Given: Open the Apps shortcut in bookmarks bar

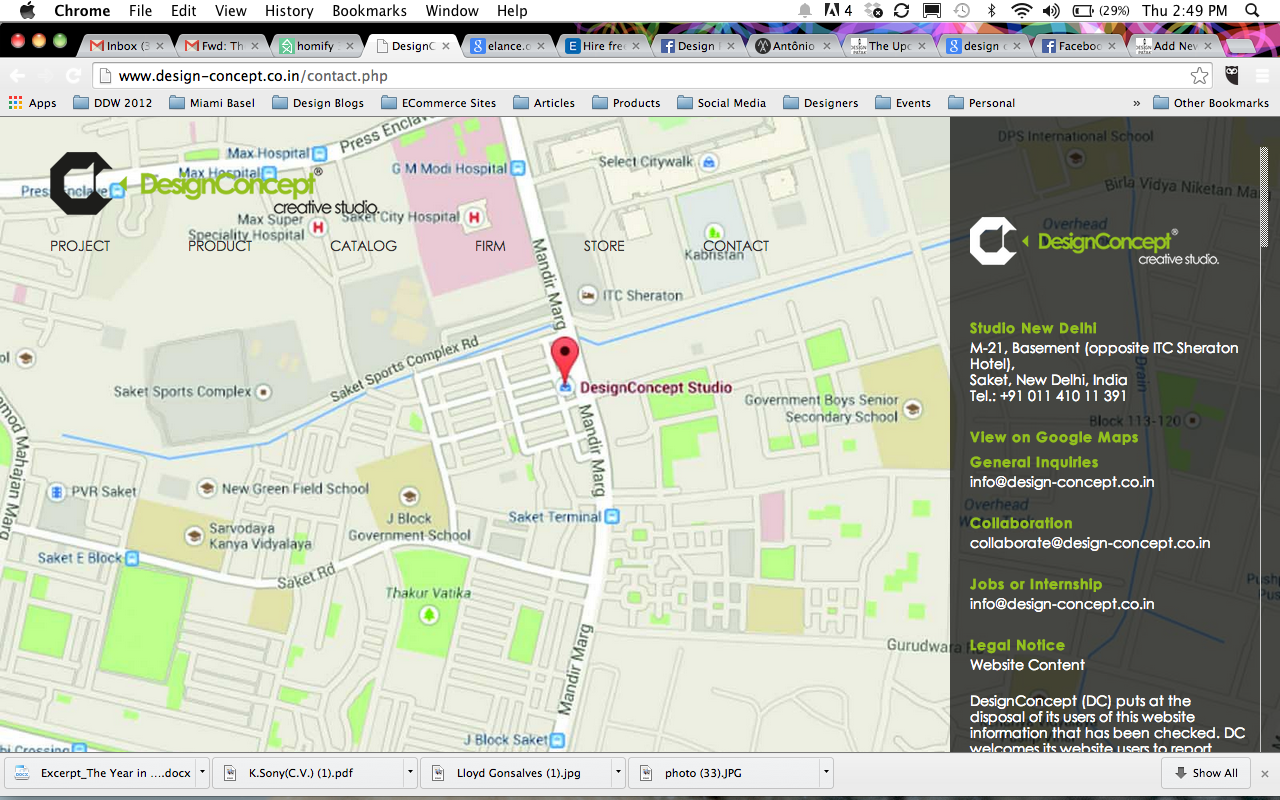Looking at the screenshot, I should (x=33, y=102).
